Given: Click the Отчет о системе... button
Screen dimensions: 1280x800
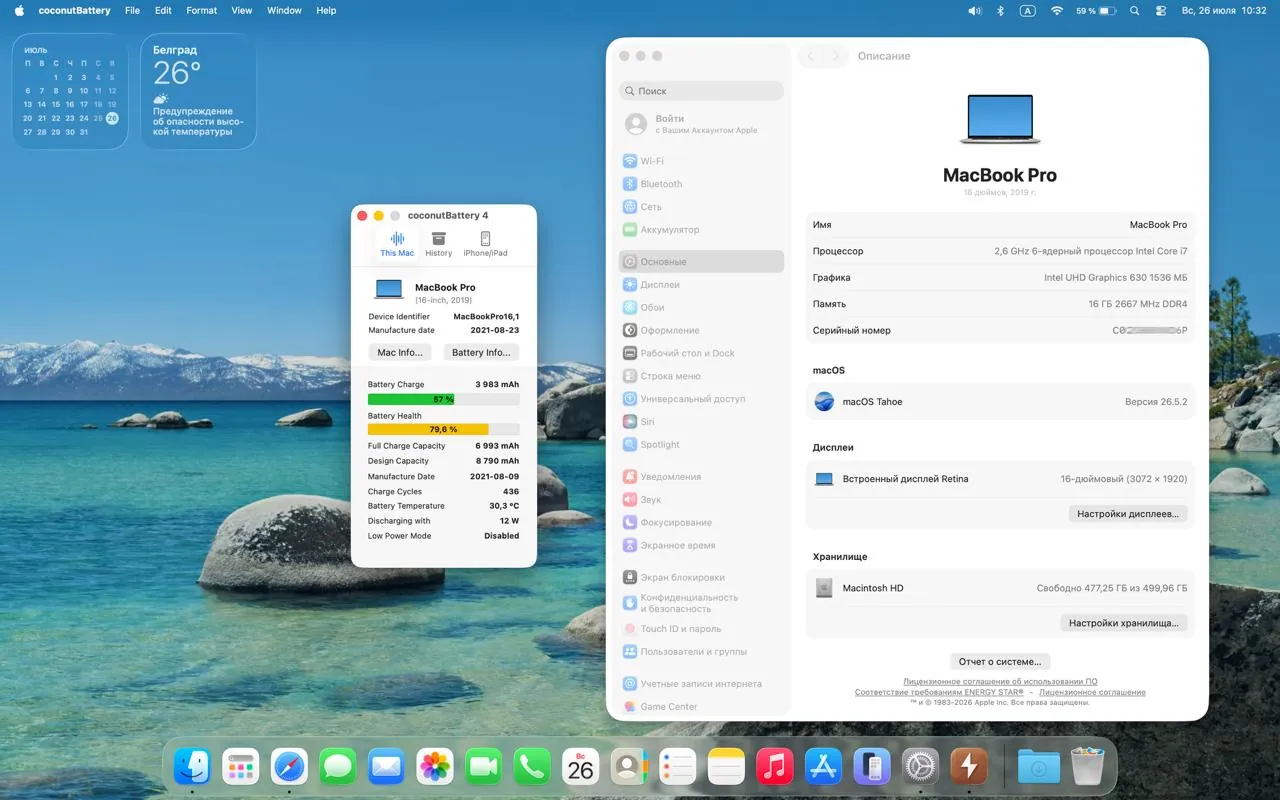Looking at the screenshot, I should click(1000, 662).
